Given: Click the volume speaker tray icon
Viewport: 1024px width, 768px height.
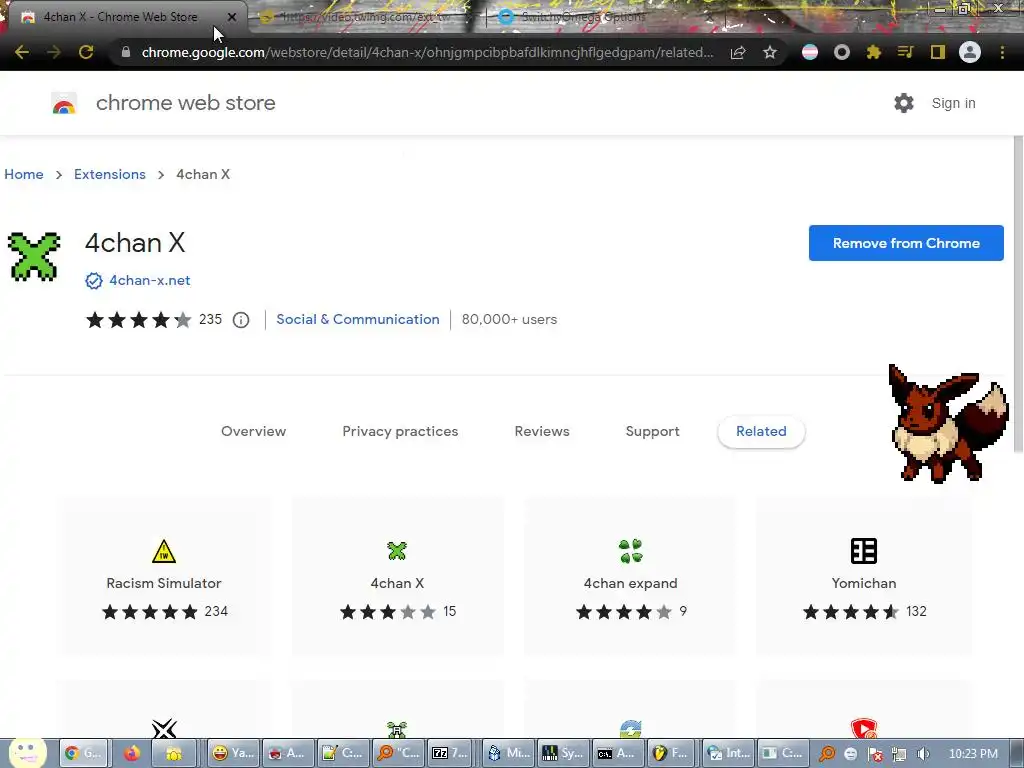Looking at the screenshot, I should point(923,754).
